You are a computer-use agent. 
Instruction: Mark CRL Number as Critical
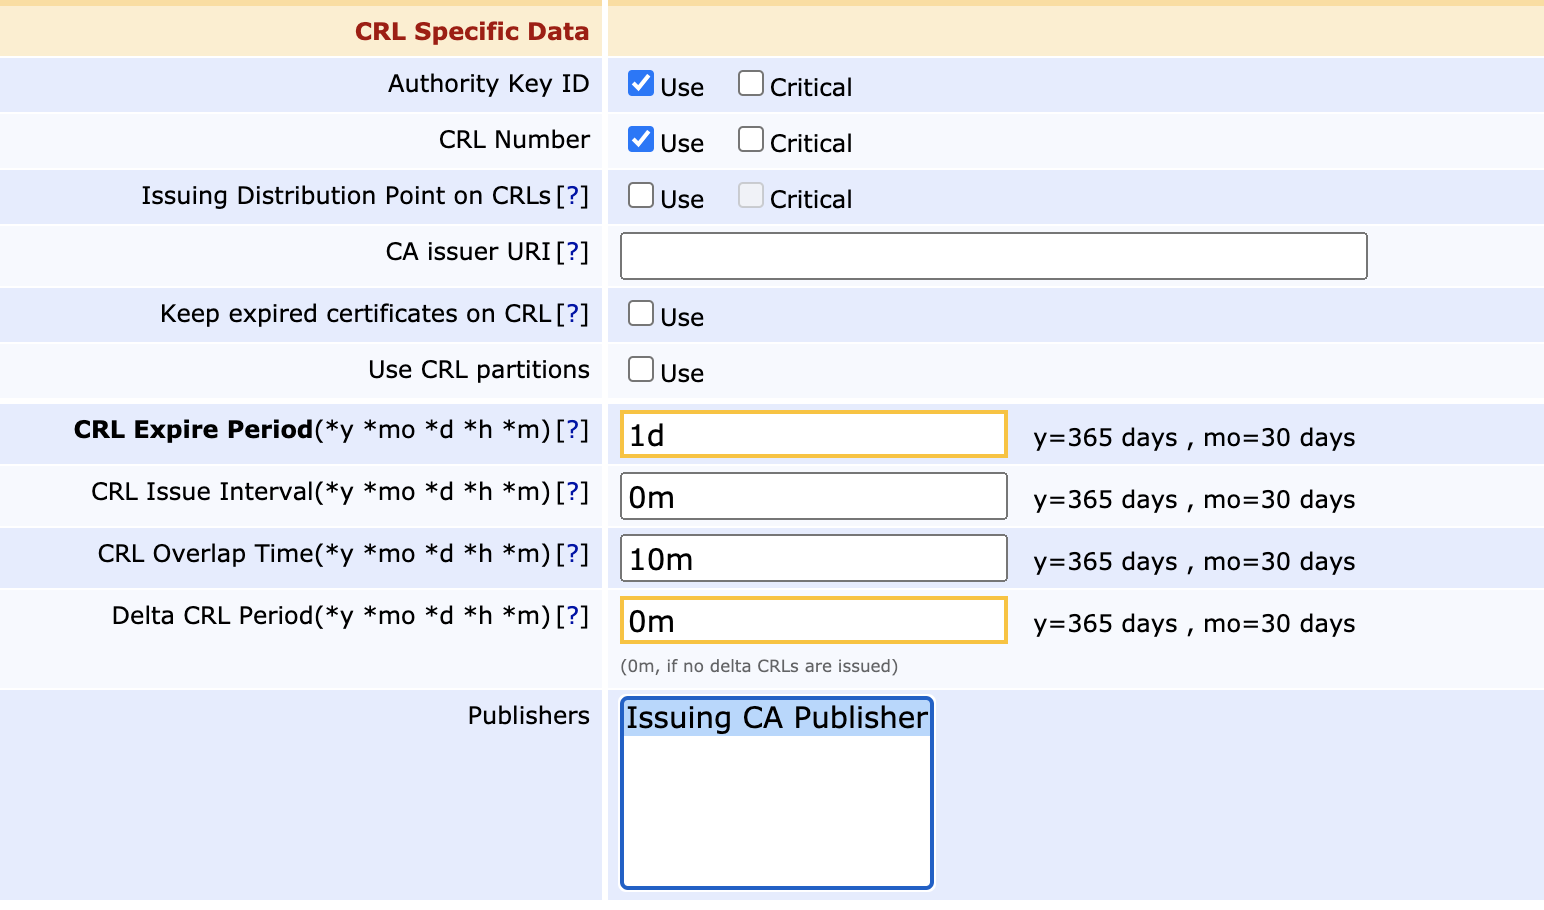(751, 140)
